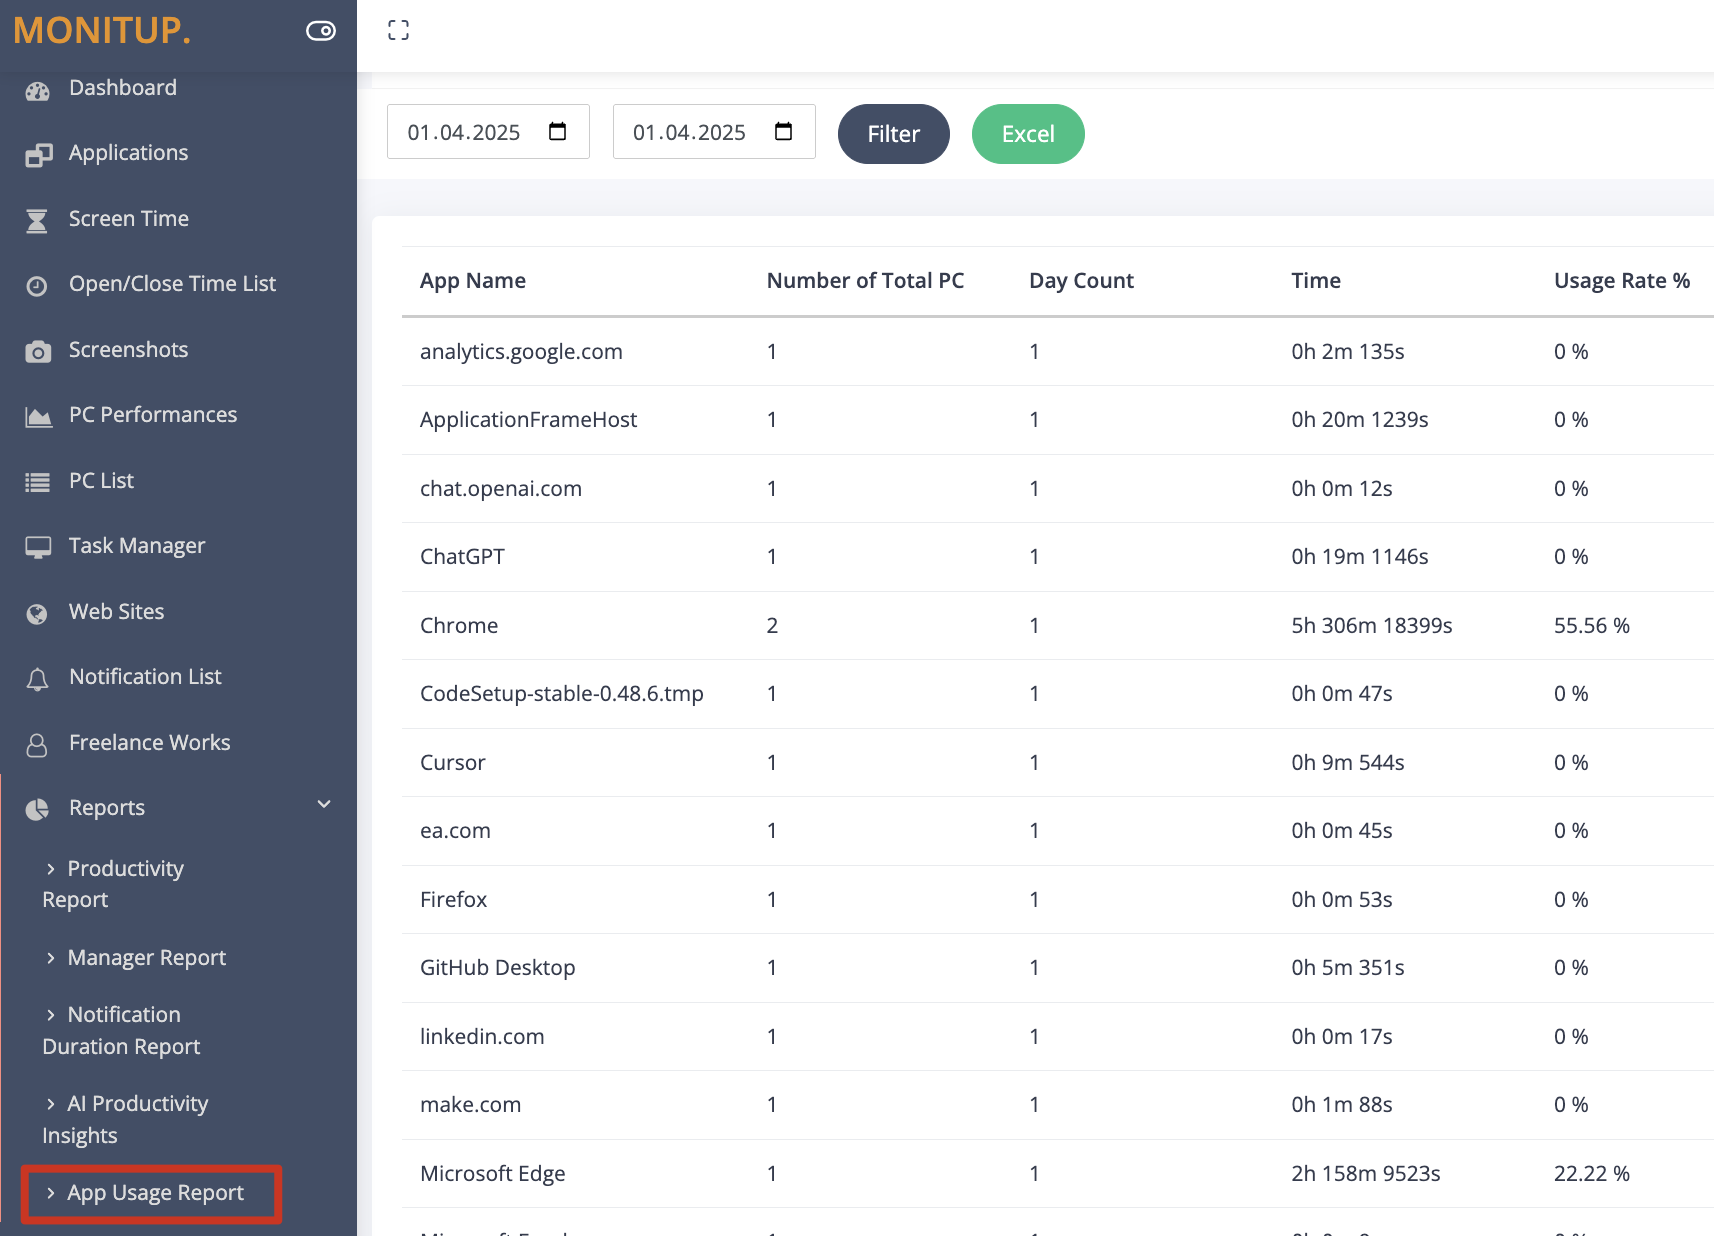Click the Screenshots camera icon
This screenshot has height=1236, width=1714.
pos(38,352)
